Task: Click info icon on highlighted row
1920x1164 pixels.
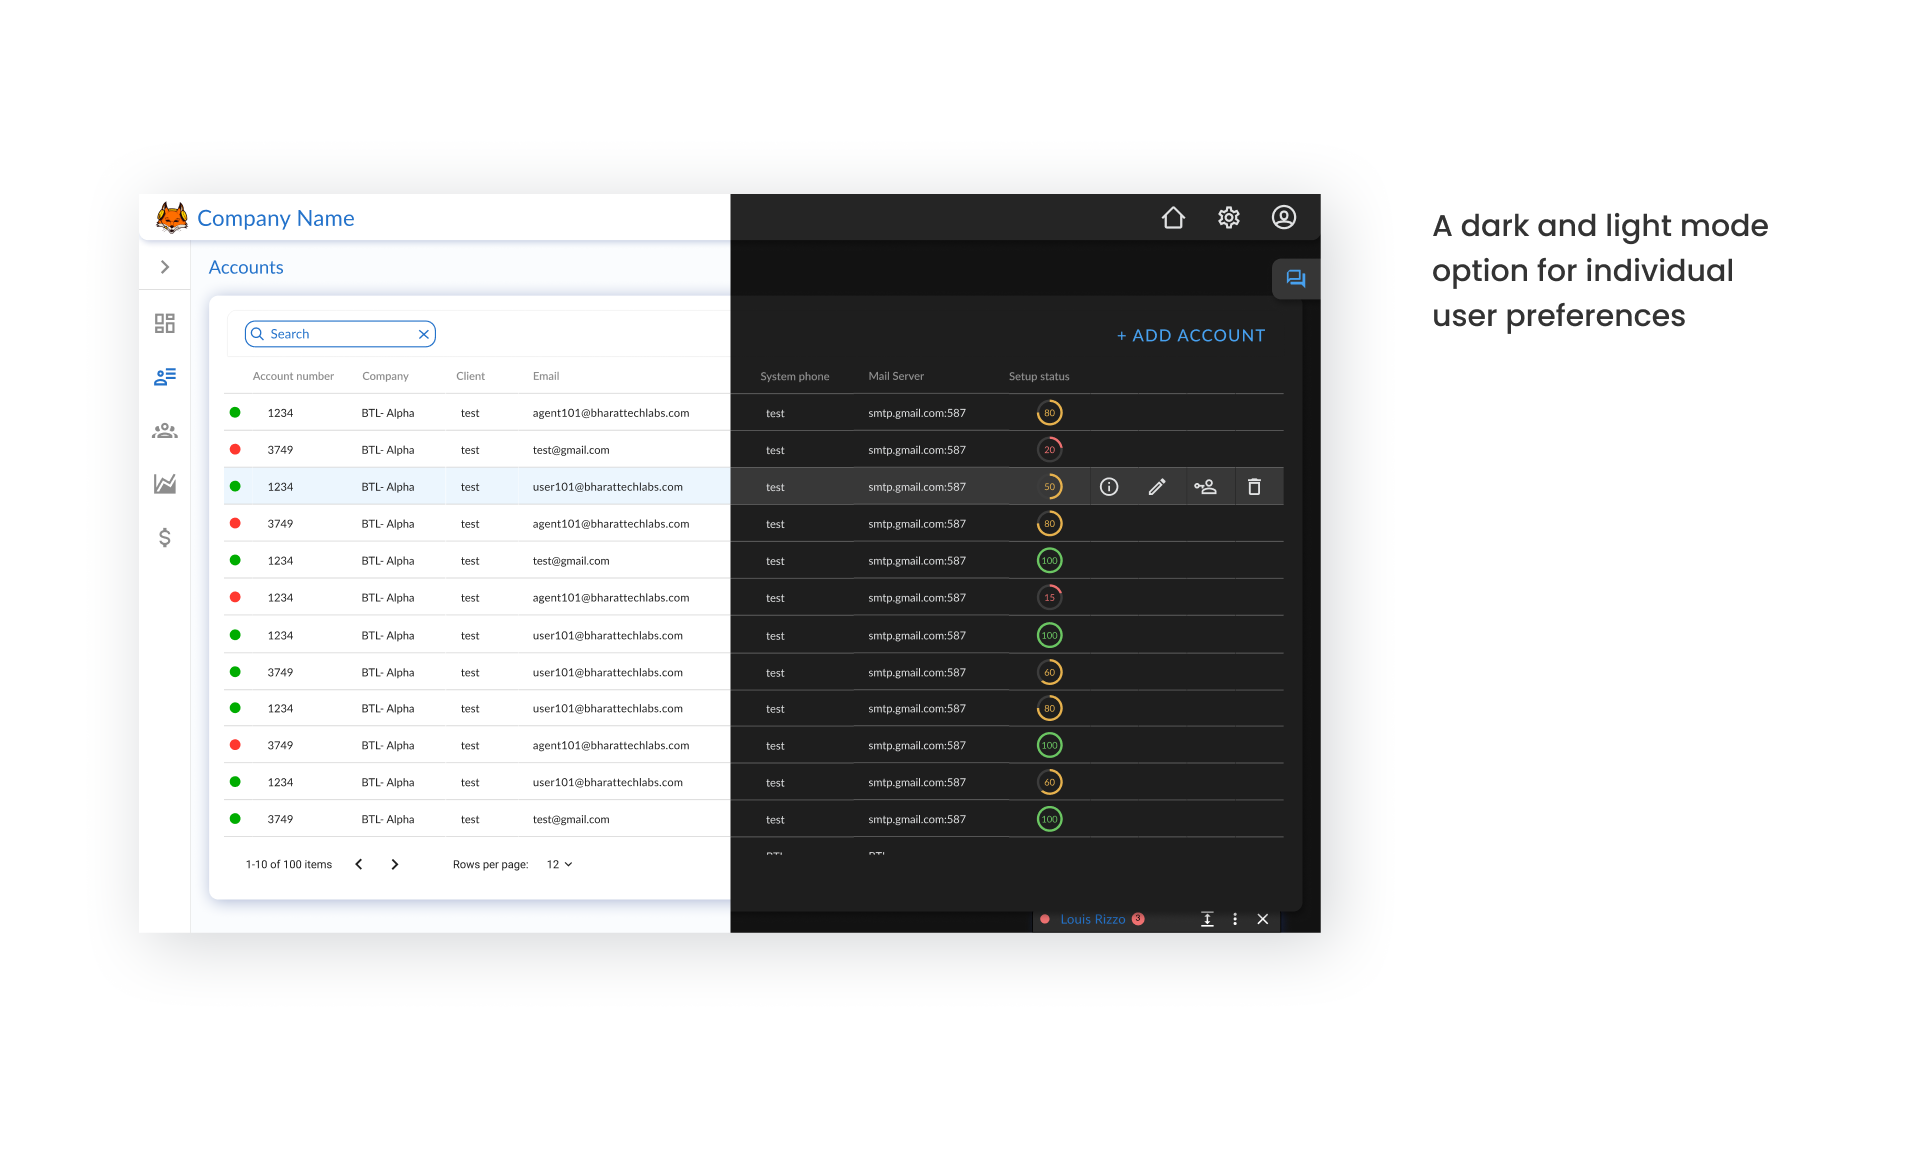Action: coord(1109,487)
